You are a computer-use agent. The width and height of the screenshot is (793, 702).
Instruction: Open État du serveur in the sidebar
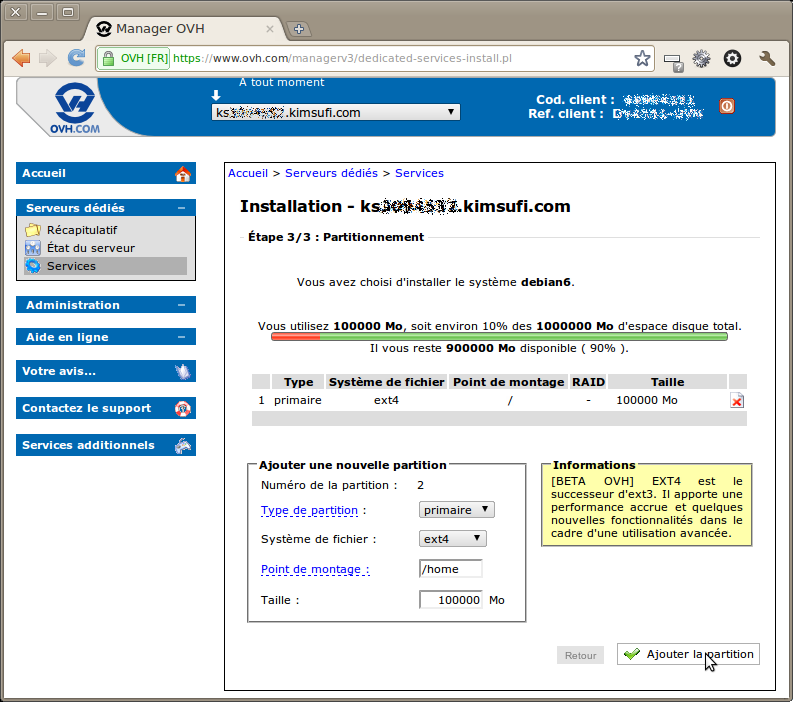click(91, 248)
